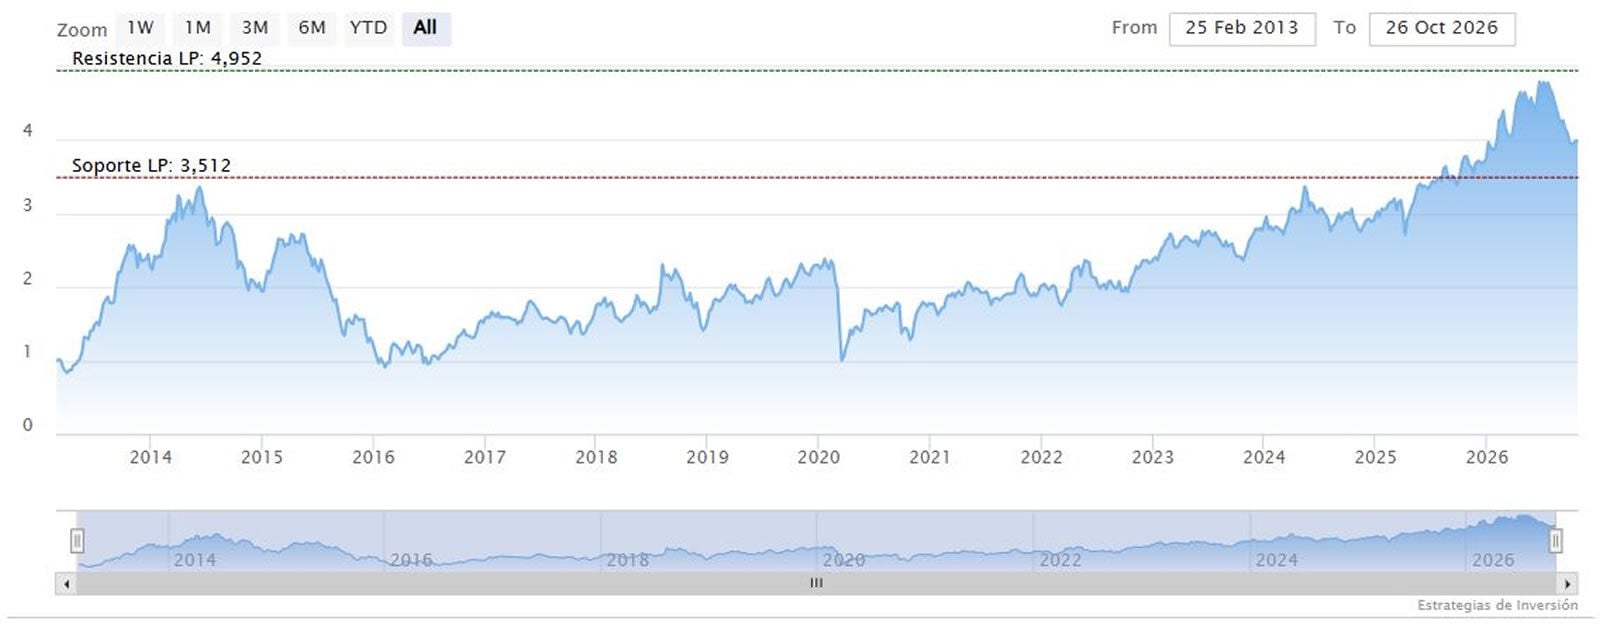Click the 2018 x-axis label
The width and height of the screenshot is (1600, 635).
coord(596,457)
